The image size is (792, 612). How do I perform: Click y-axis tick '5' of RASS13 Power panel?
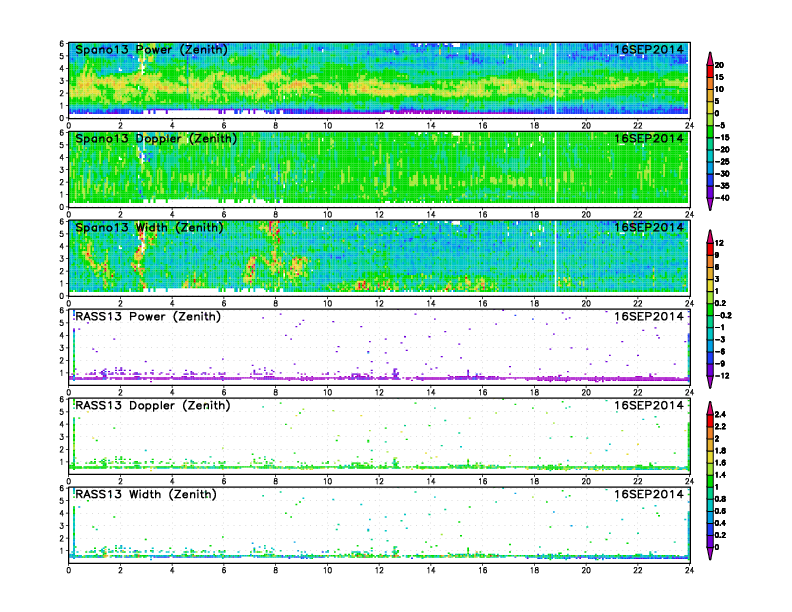pyautogui.click(x=62, y=323)
